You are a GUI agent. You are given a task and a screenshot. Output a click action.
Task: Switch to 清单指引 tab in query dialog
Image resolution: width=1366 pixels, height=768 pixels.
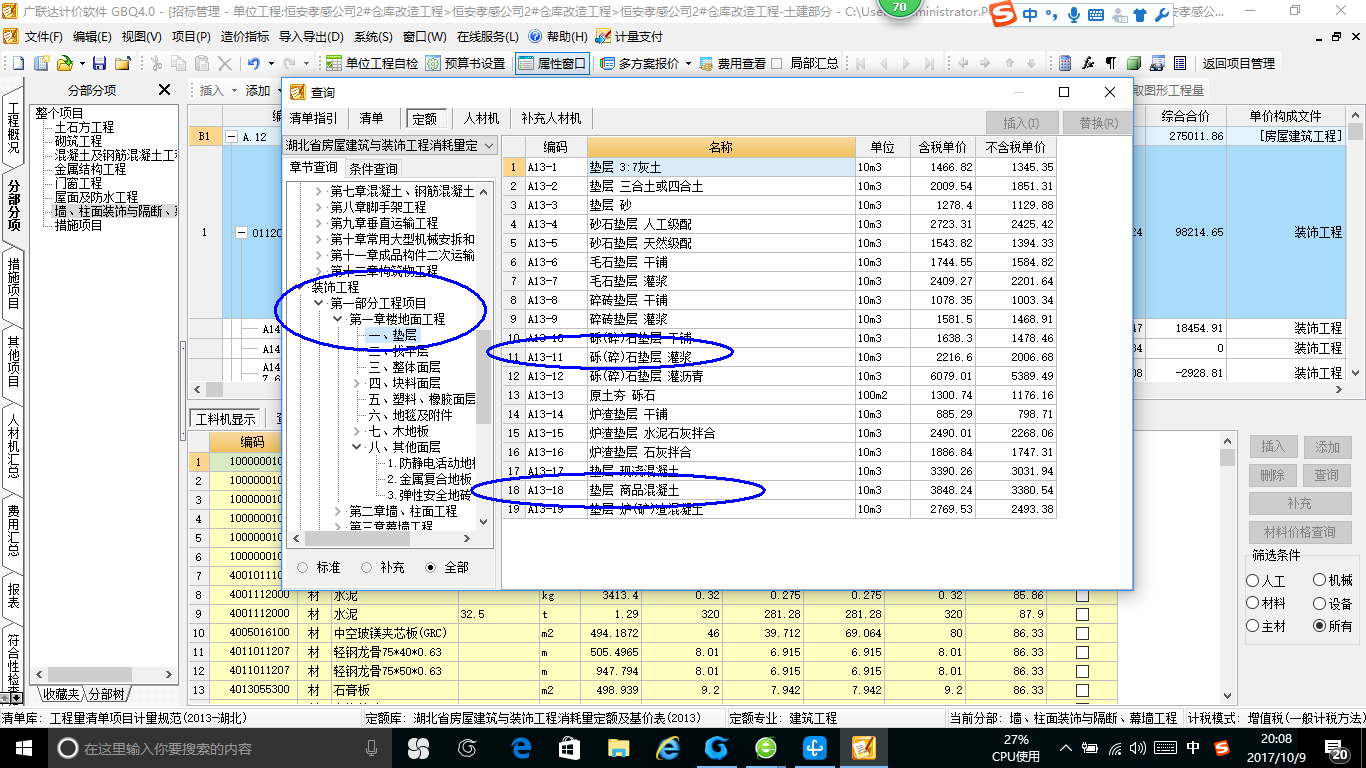coord(313,118)
